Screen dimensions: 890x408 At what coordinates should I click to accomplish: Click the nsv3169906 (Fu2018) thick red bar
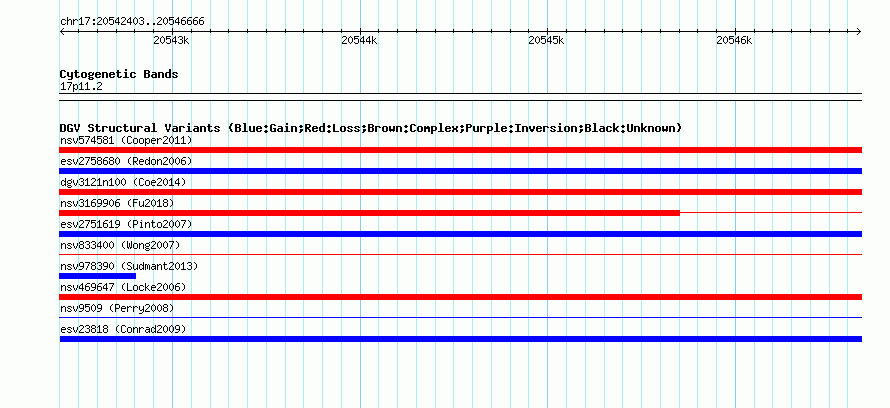click(370, 213)
